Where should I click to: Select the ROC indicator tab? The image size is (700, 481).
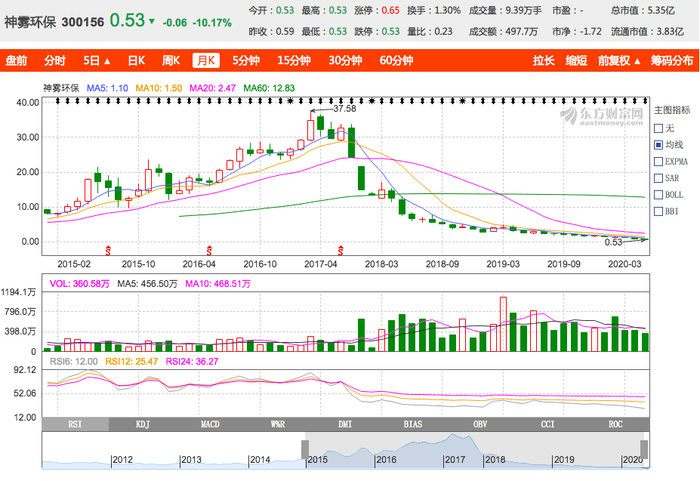click(x=615, y=424)
